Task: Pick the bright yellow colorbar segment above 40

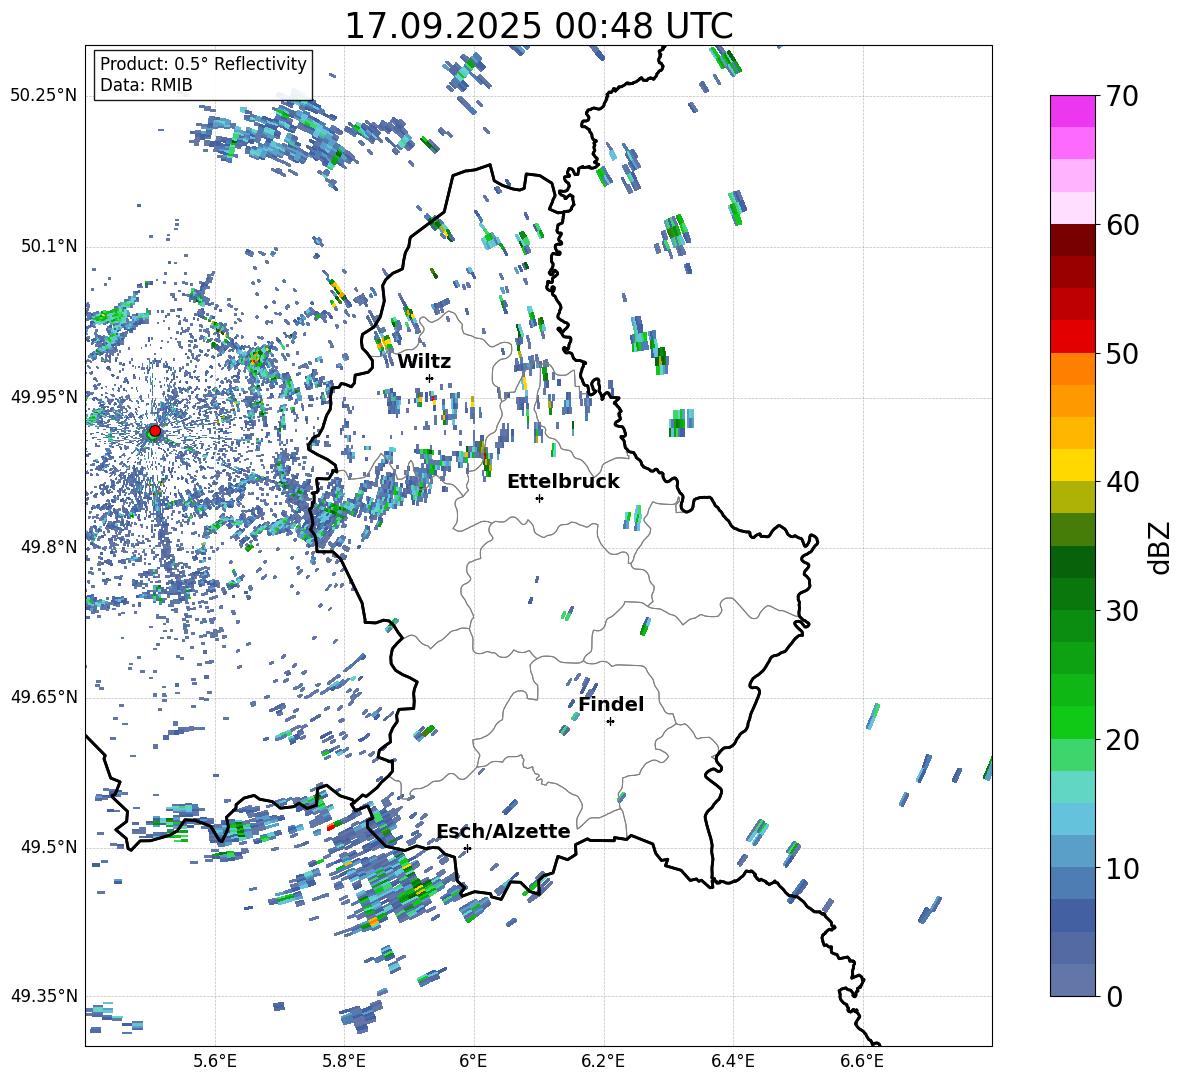Action: pos(1073,465)
